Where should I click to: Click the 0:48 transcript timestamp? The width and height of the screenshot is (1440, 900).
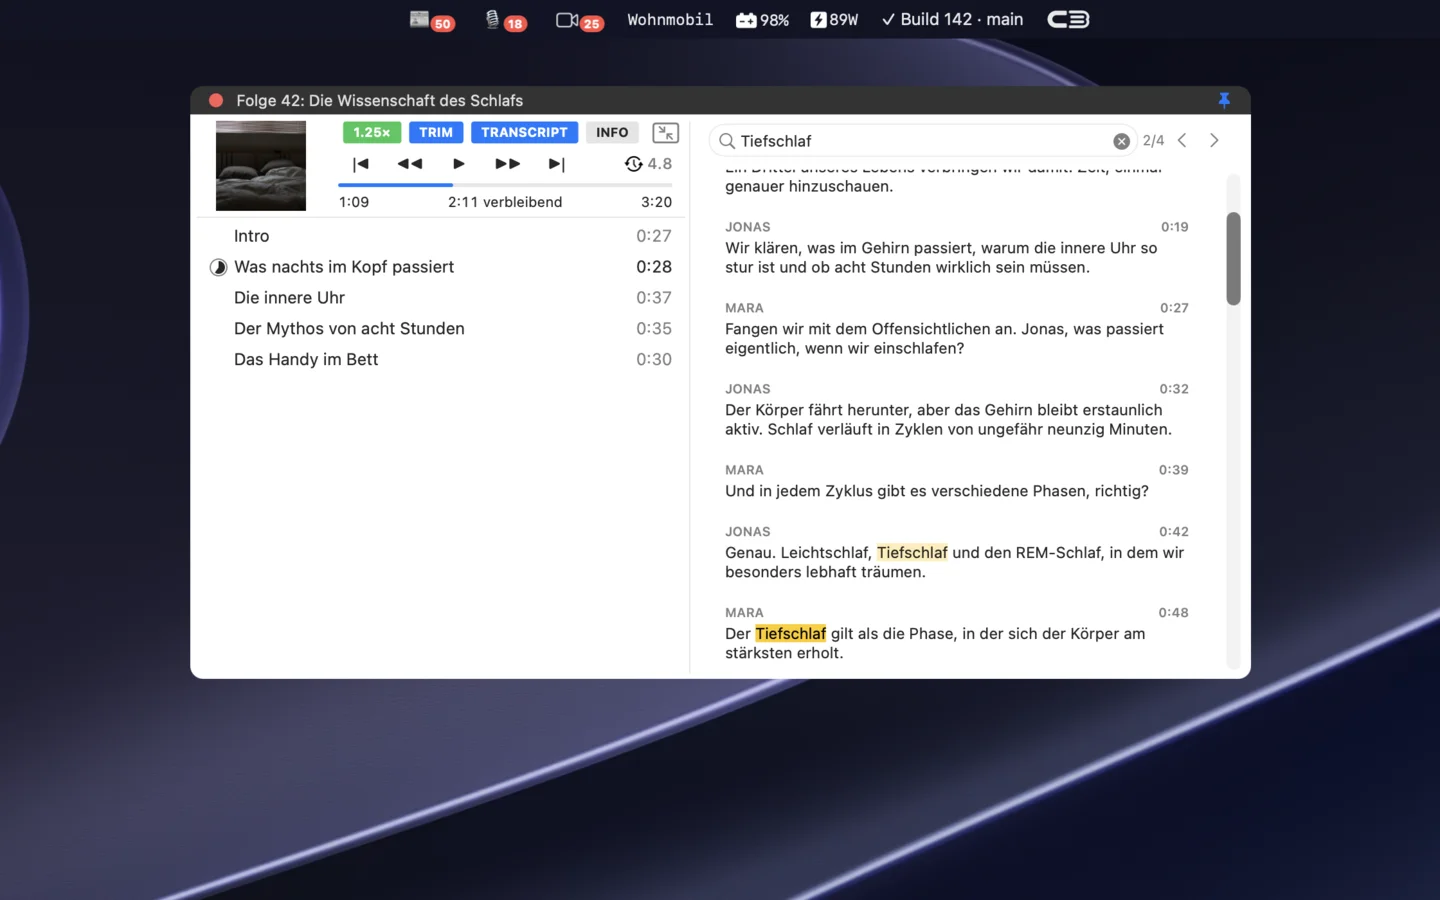pos(1174,613)
